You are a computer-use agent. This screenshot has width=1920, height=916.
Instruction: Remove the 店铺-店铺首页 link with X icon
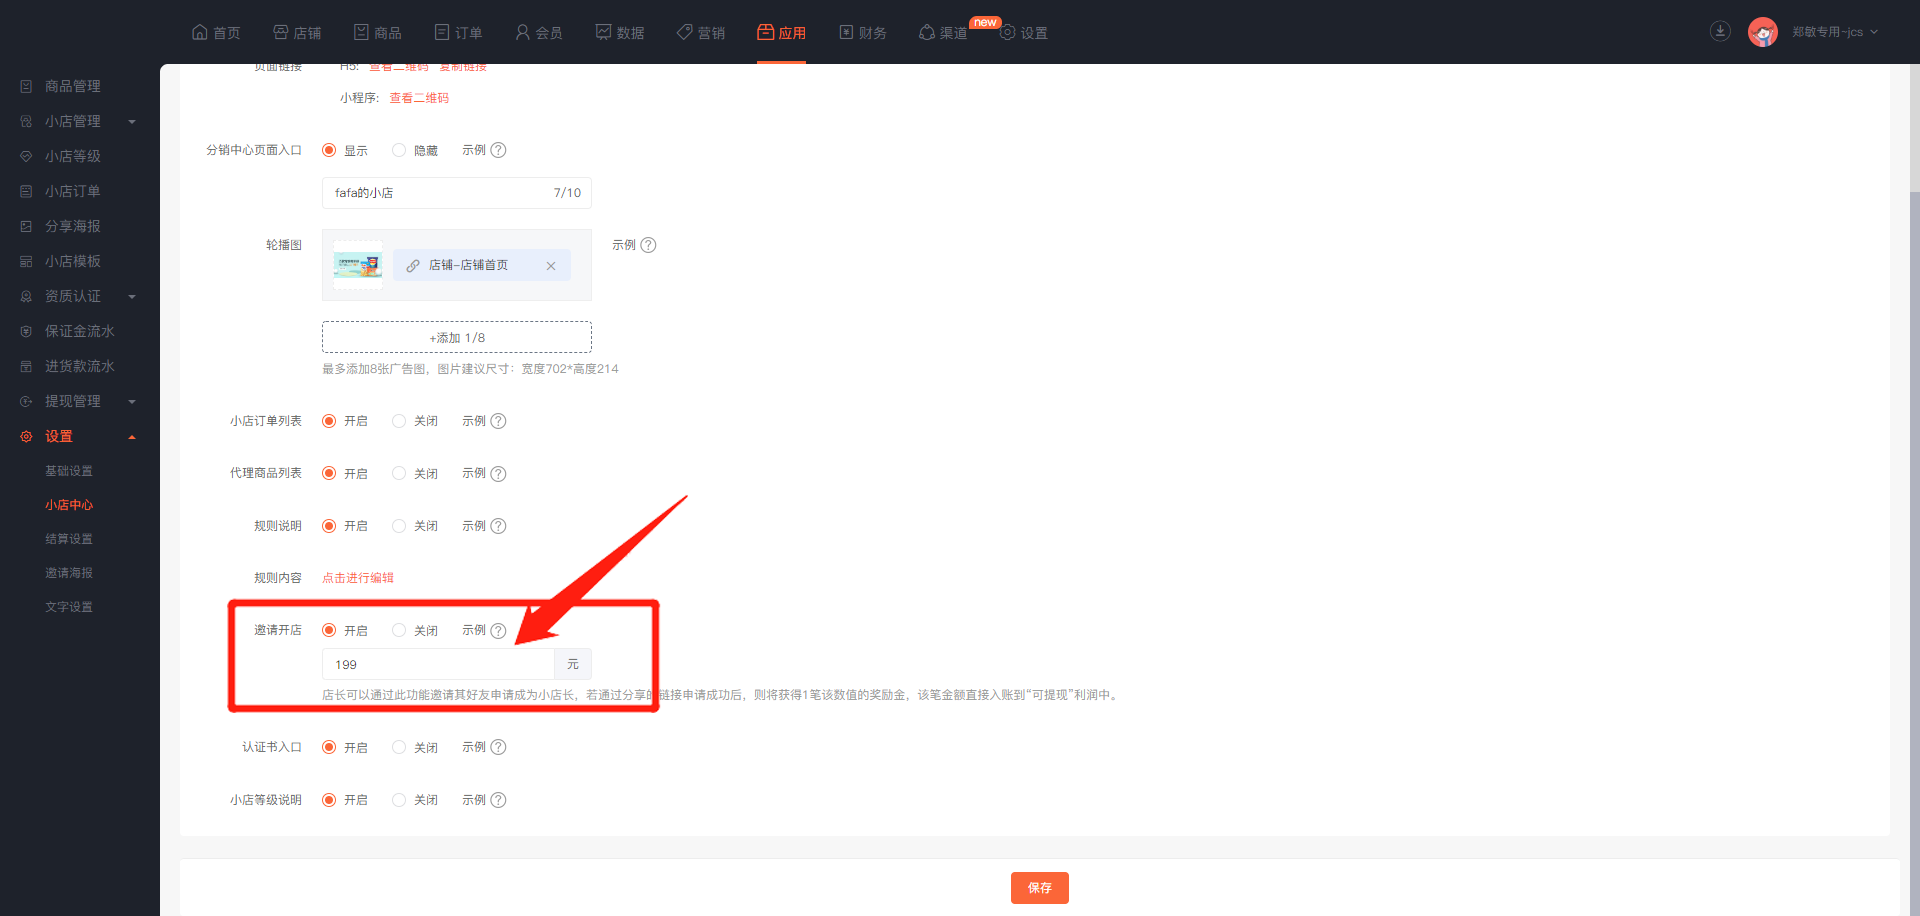click(551, 266)
